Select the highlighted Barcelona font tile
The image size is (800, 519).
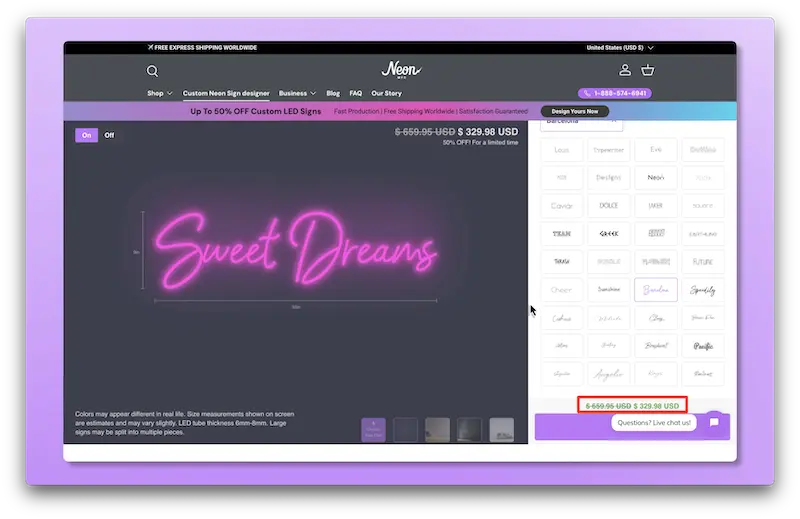[656, 290]
